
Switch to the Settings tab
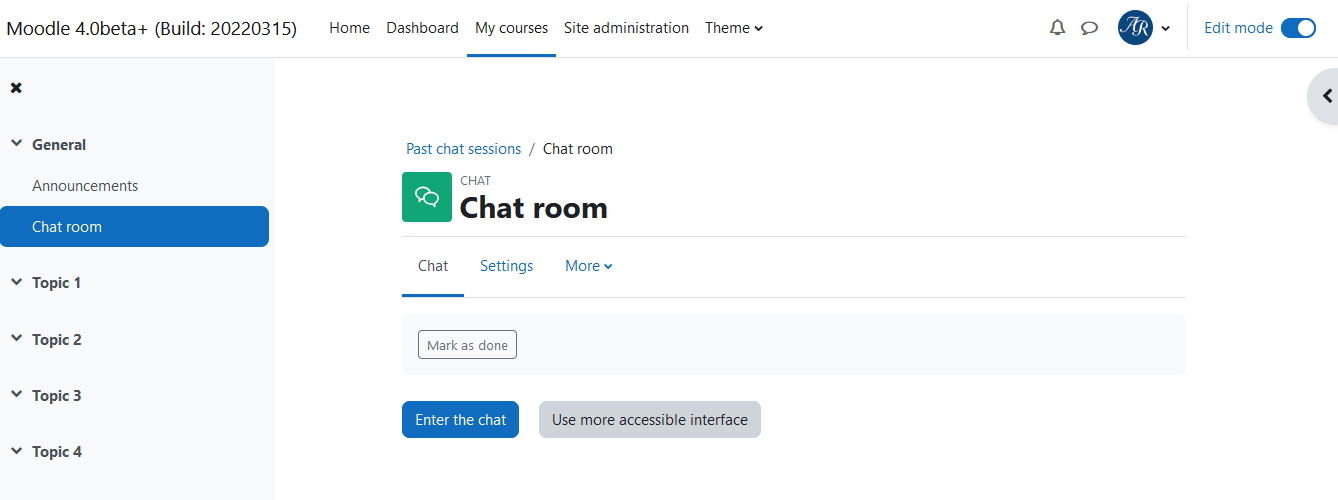tap(506, 266)
